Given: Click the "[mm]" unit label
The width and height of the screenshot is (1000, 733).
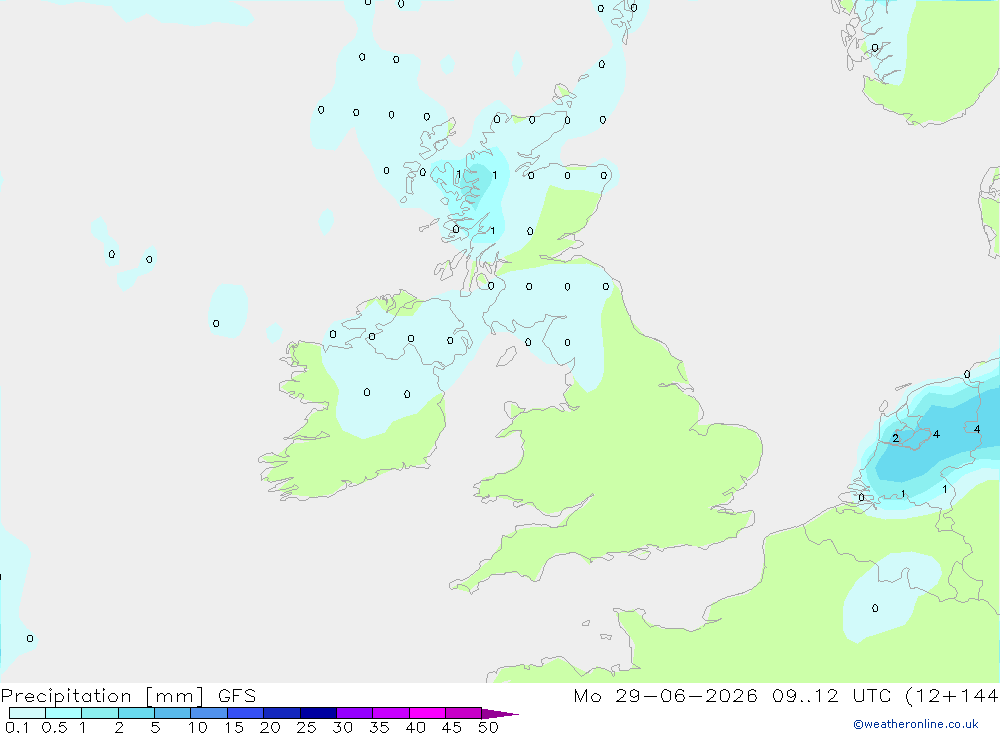Looking at the screenshot, I should 175,696.
